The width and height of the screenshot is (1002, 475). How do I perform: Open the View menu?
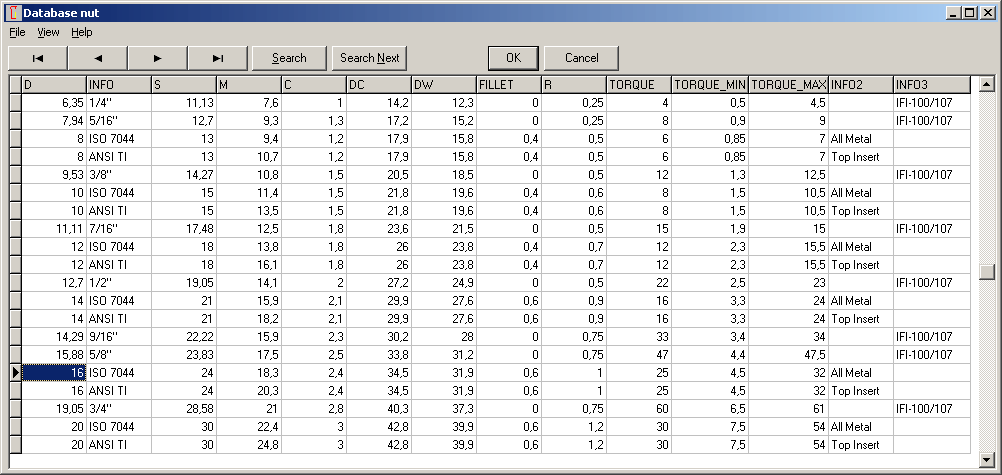[x=48, y=32]
